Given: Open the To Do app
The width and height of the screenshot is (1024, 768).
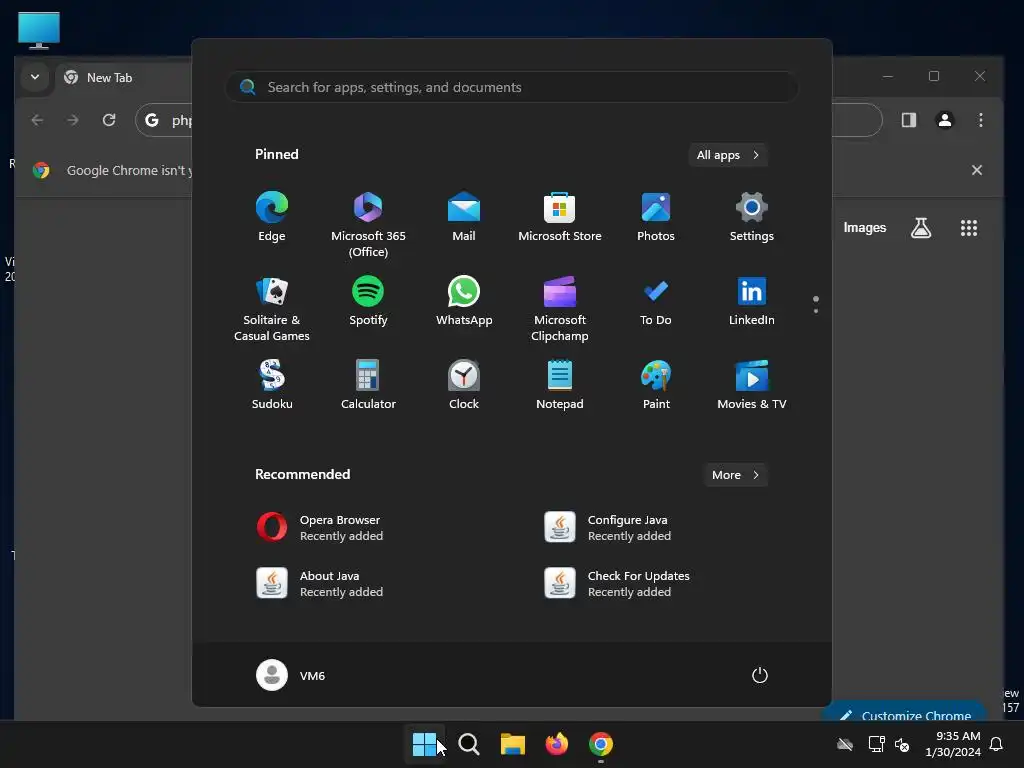Looking at the screenshot, I should click(656, 300).
